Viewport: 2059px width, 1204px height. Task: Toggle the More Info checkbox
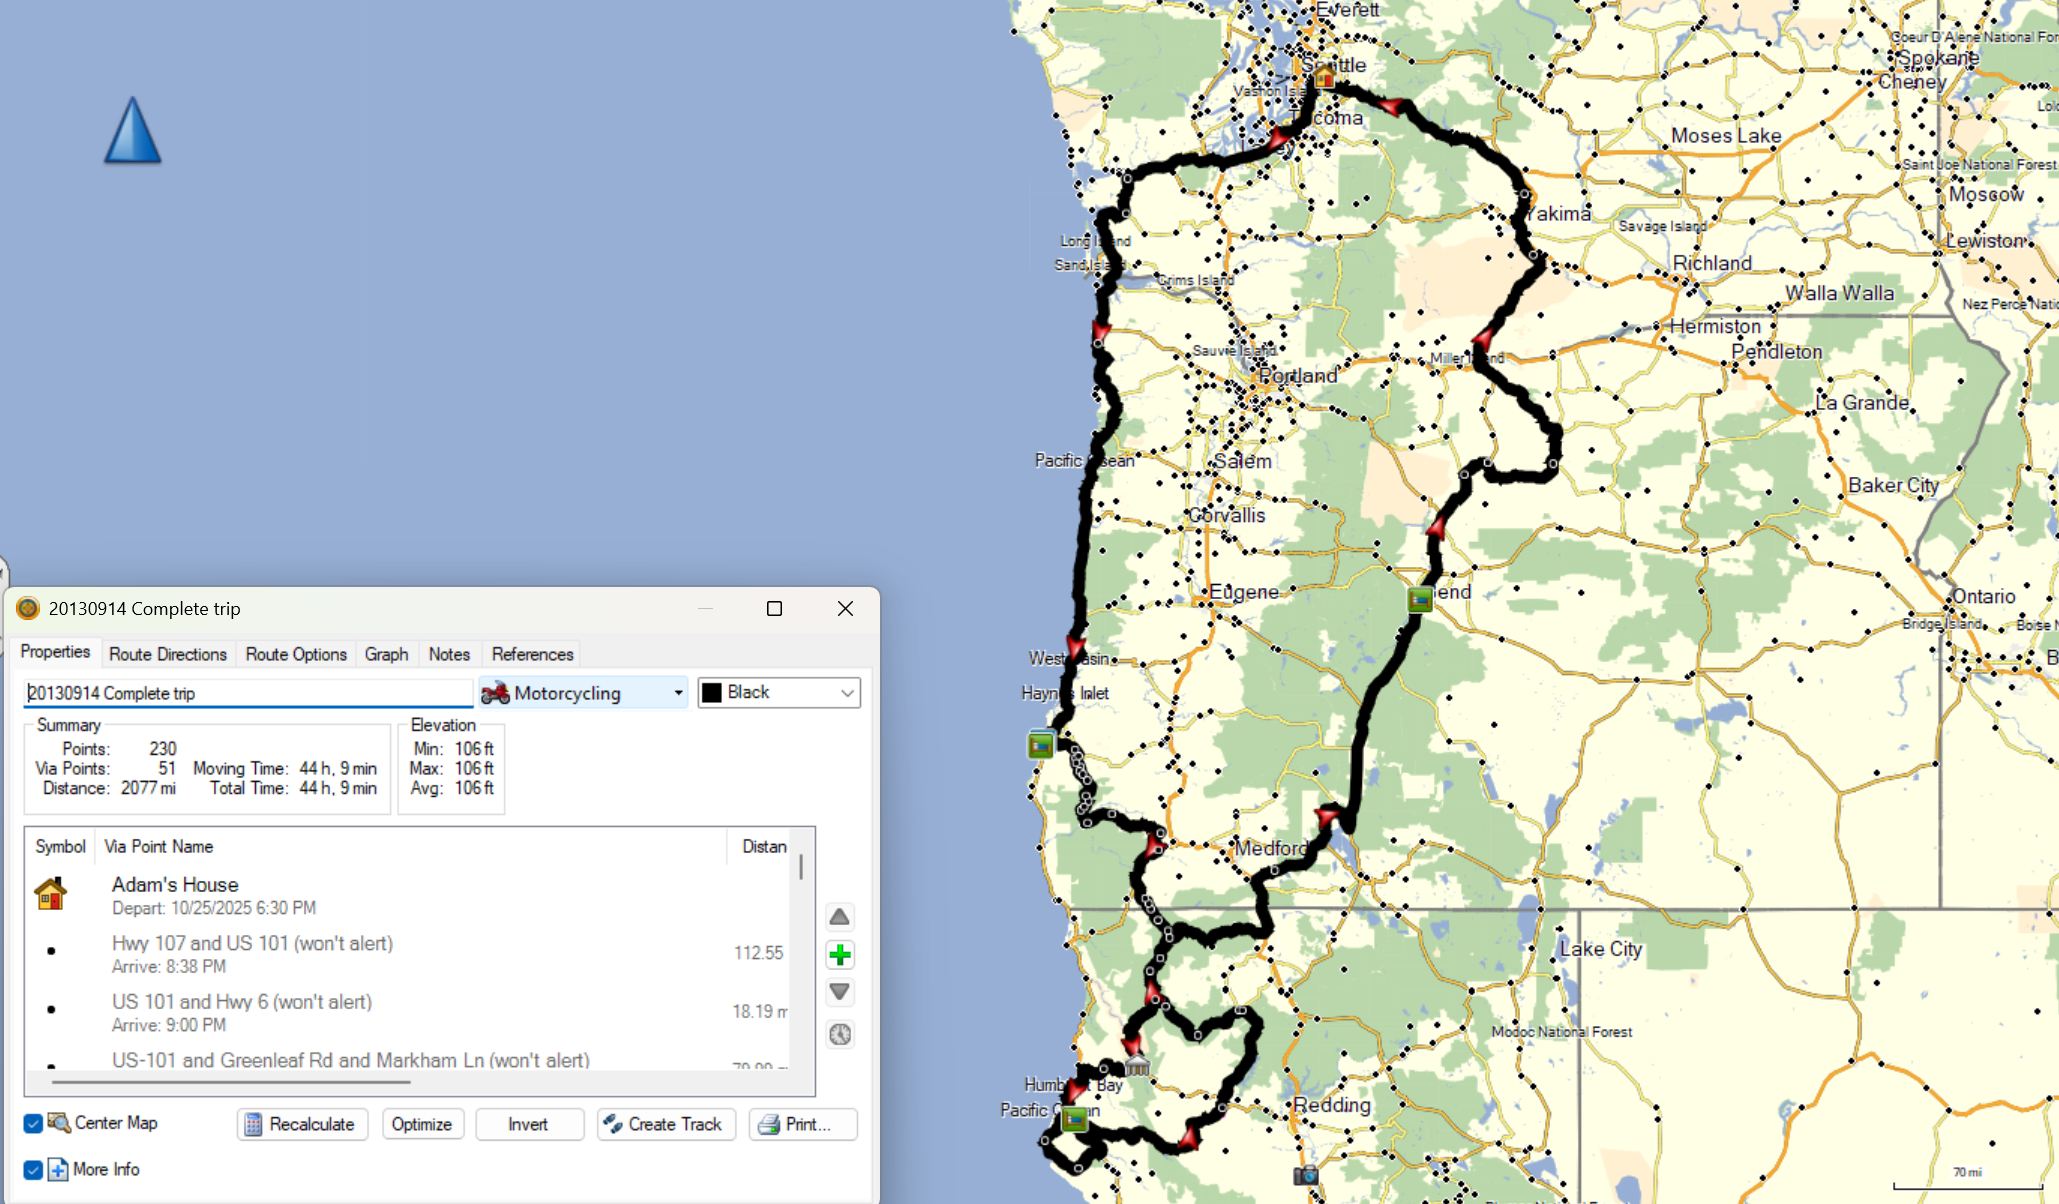point(33,1170)
